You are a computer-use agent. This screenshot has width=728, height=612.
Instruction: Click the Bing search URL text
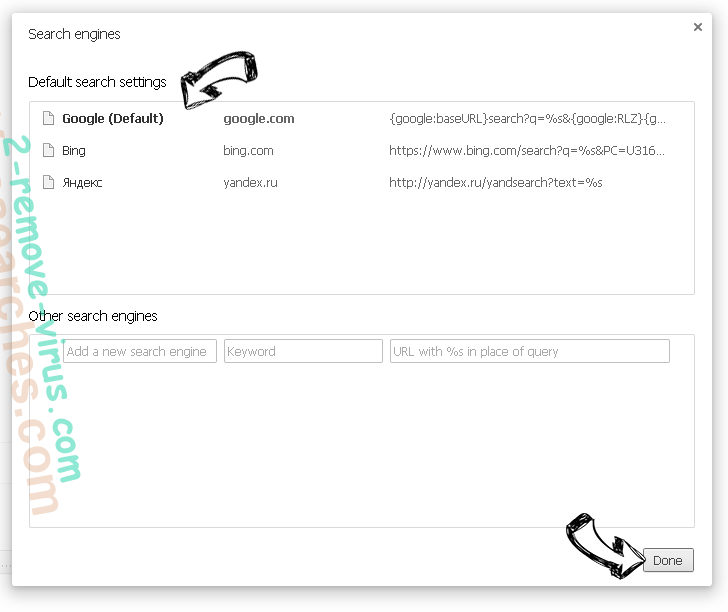(x=527, y=151)
